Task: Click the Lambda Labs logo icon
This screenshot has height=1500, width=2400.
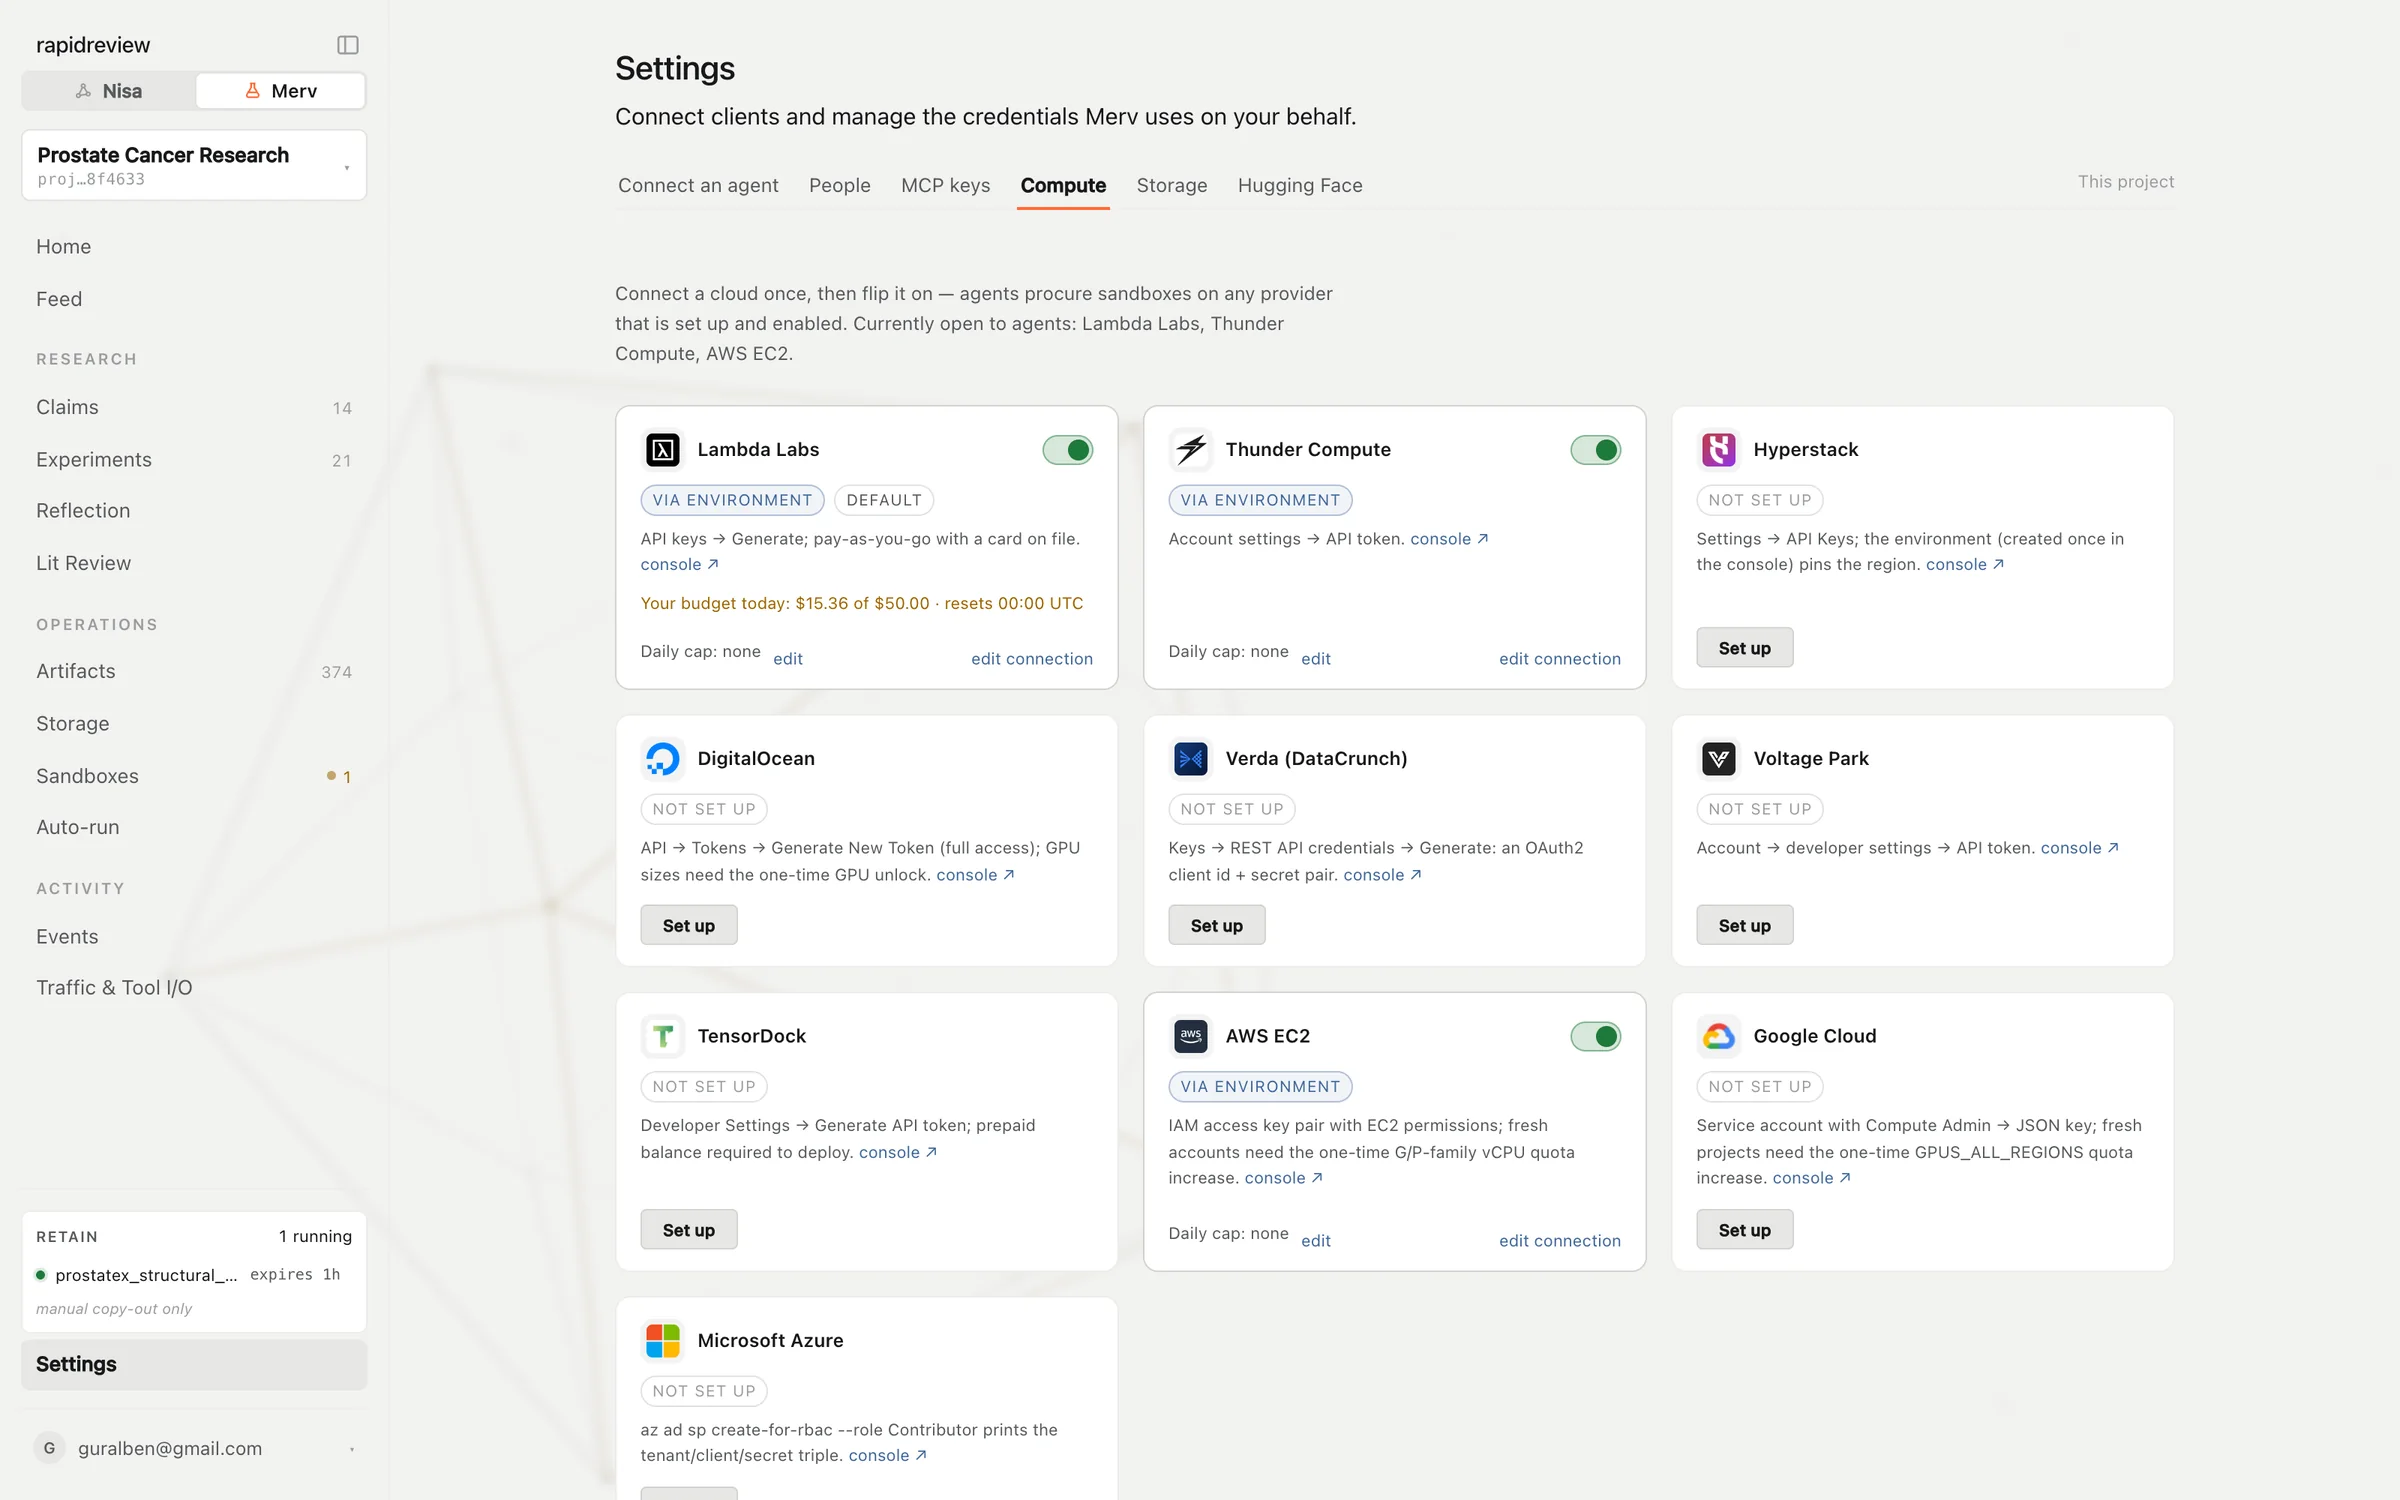Action: tap(662, 450)
